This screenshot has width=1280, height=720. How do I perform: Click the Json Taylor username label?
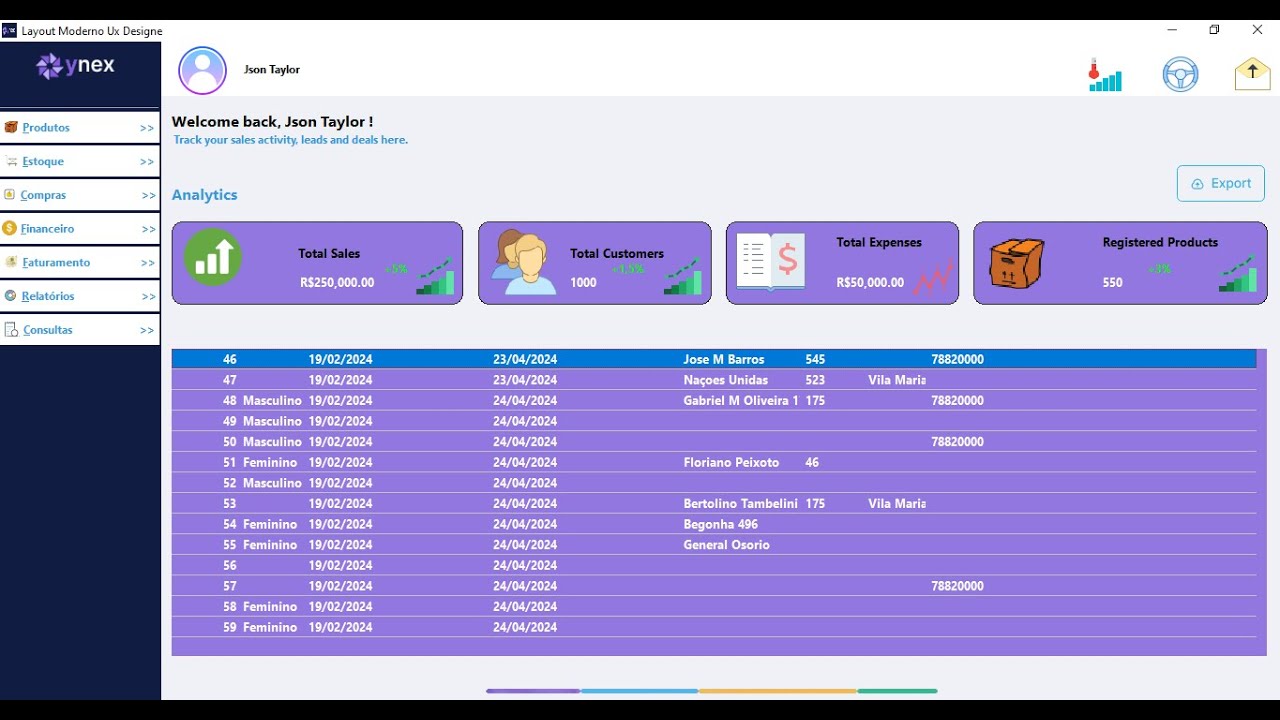[x=272, y=70]
